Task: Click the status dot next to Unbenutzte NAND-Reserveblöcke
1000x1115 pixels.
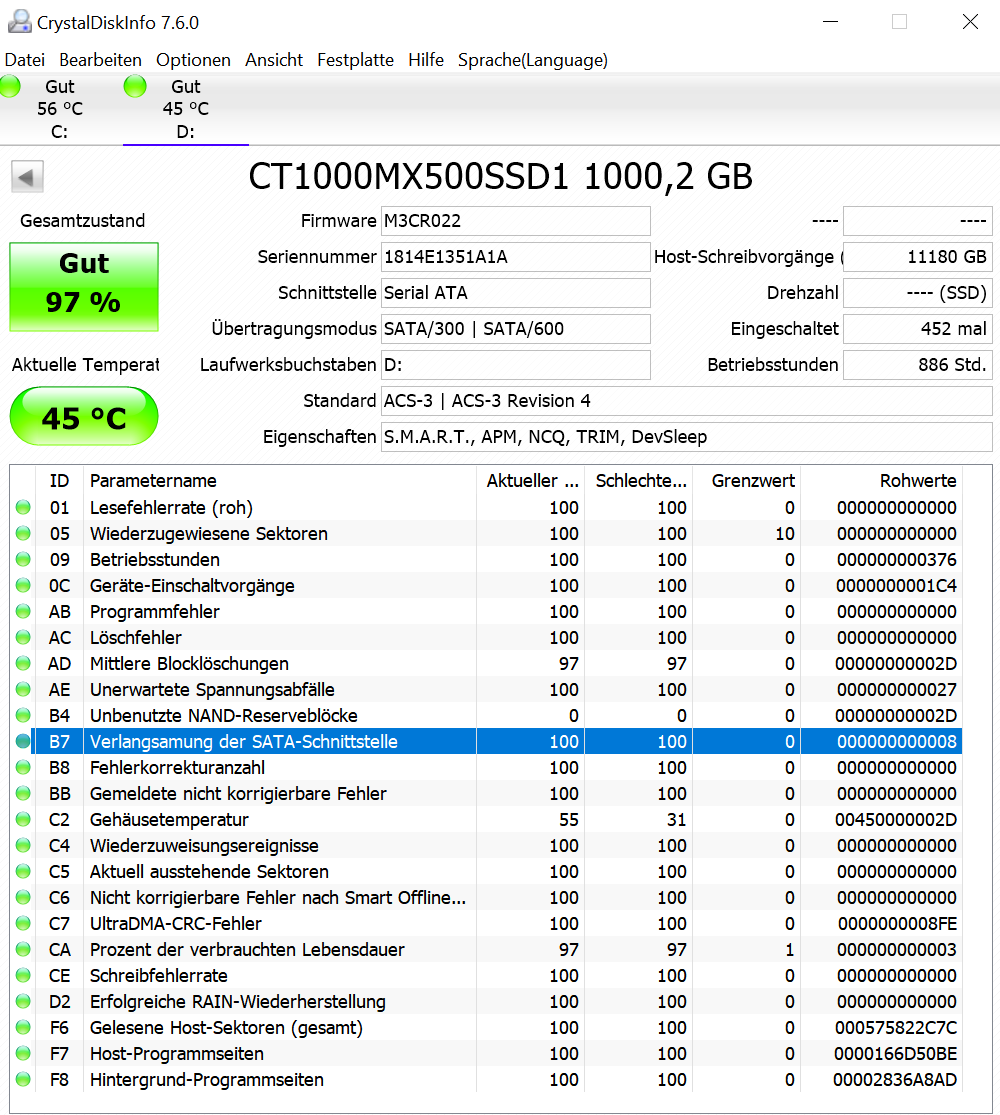Action: pyautogui.click(x=22, y=715)
